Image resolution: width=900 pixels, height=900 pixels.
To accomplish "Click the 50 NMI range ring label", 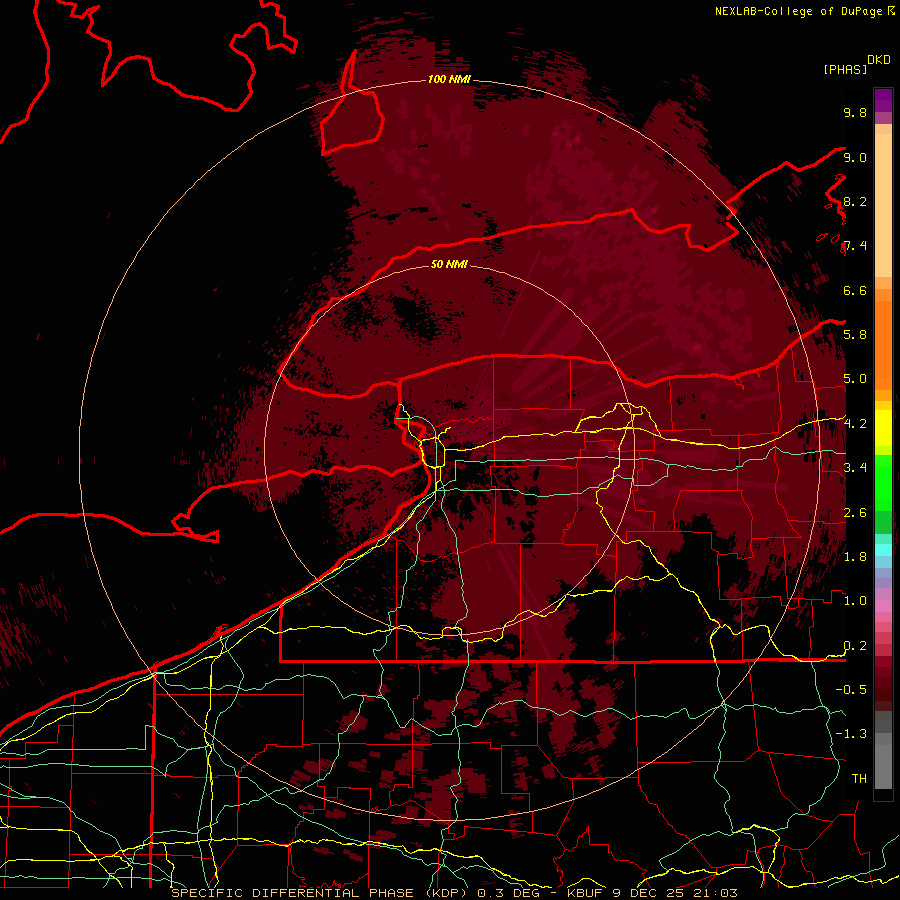I will (449, 264).
